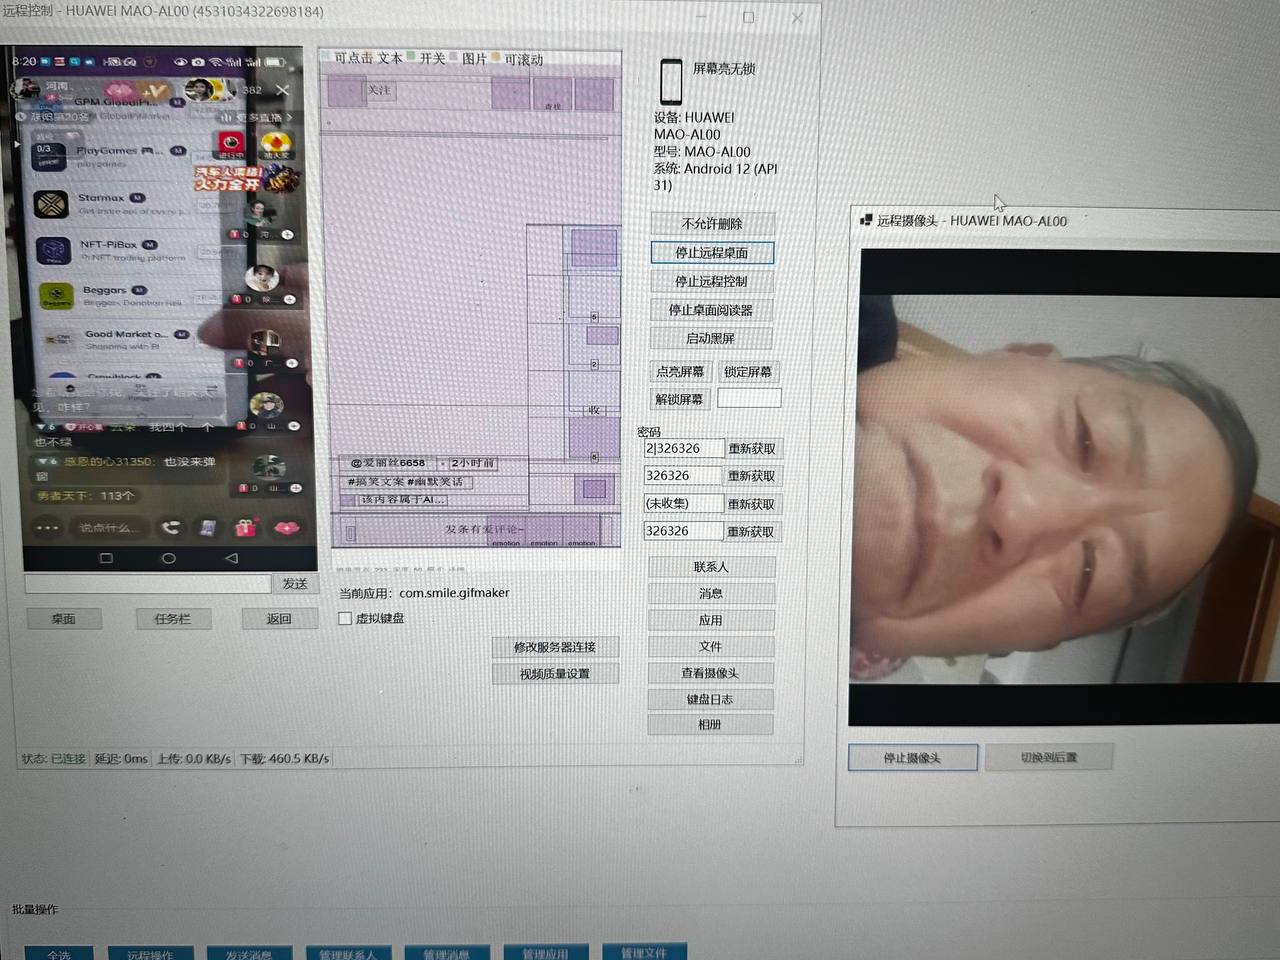
Task: Tap the Recents square icon in the mirrored phone
Action: (106, 558)
